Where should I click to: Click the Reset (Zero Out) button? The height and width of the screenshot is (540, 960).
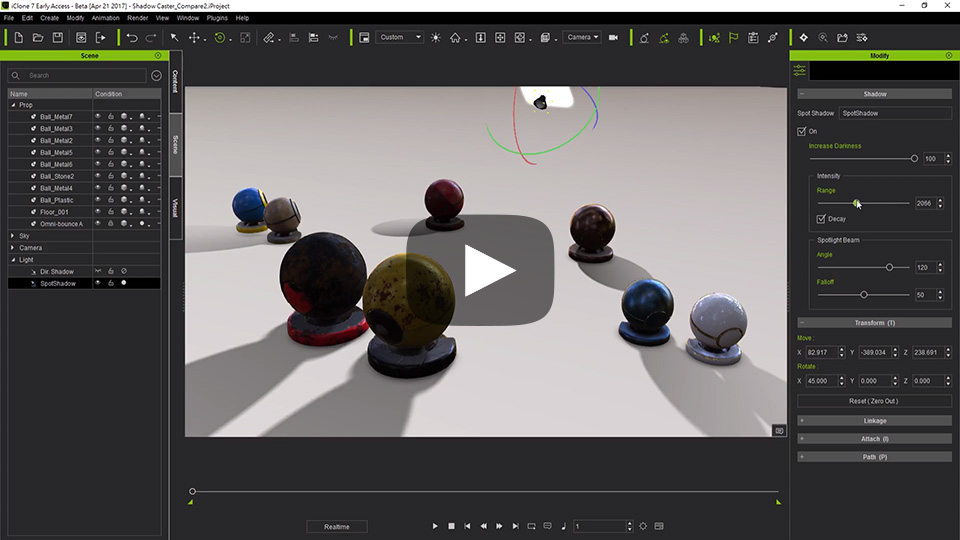click(874, 401)
